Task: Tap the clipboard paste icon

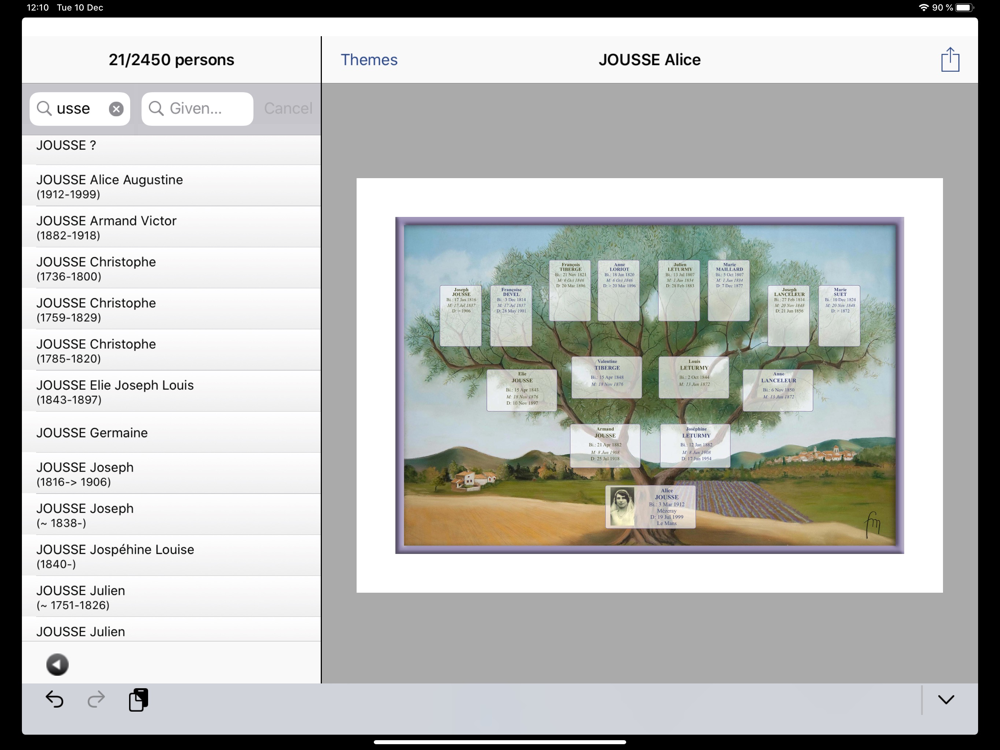Action: point(138,700)
